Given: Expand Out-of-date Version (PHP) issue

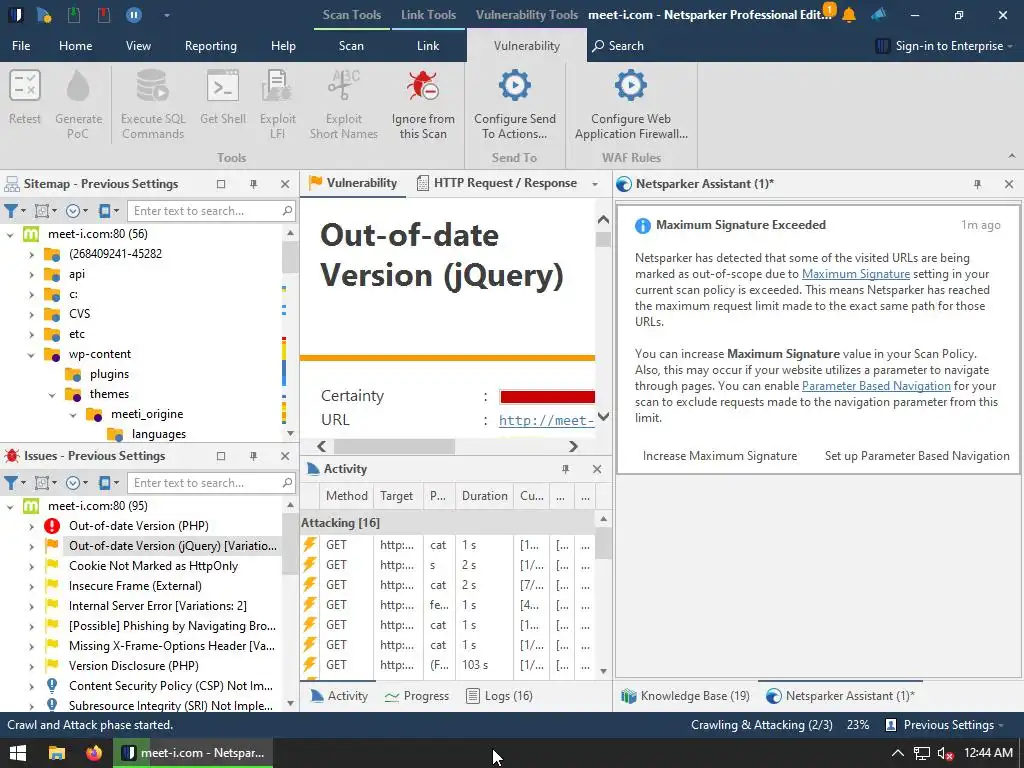Looking at the screenshot, I should click(x=31, y=526).
